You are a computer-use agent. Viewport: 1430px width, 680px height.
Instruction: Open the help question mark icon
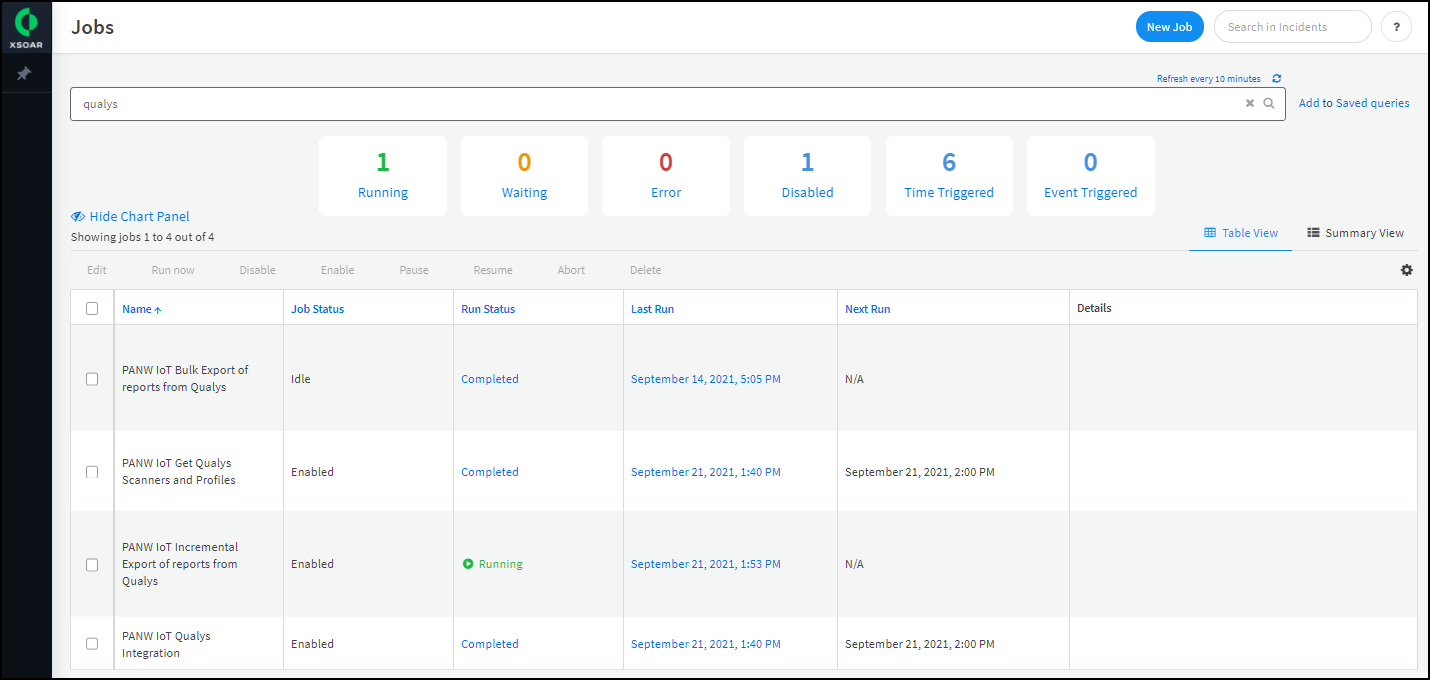pos(1395,27)
